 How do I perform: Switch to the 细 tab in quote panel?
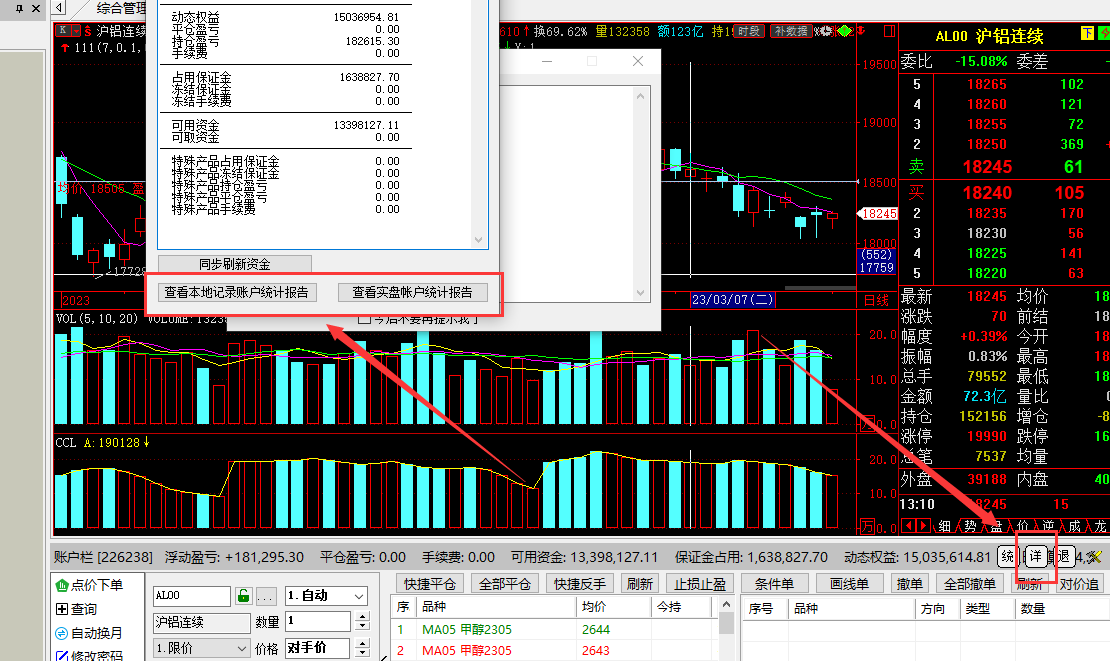[x=945, y=526]
